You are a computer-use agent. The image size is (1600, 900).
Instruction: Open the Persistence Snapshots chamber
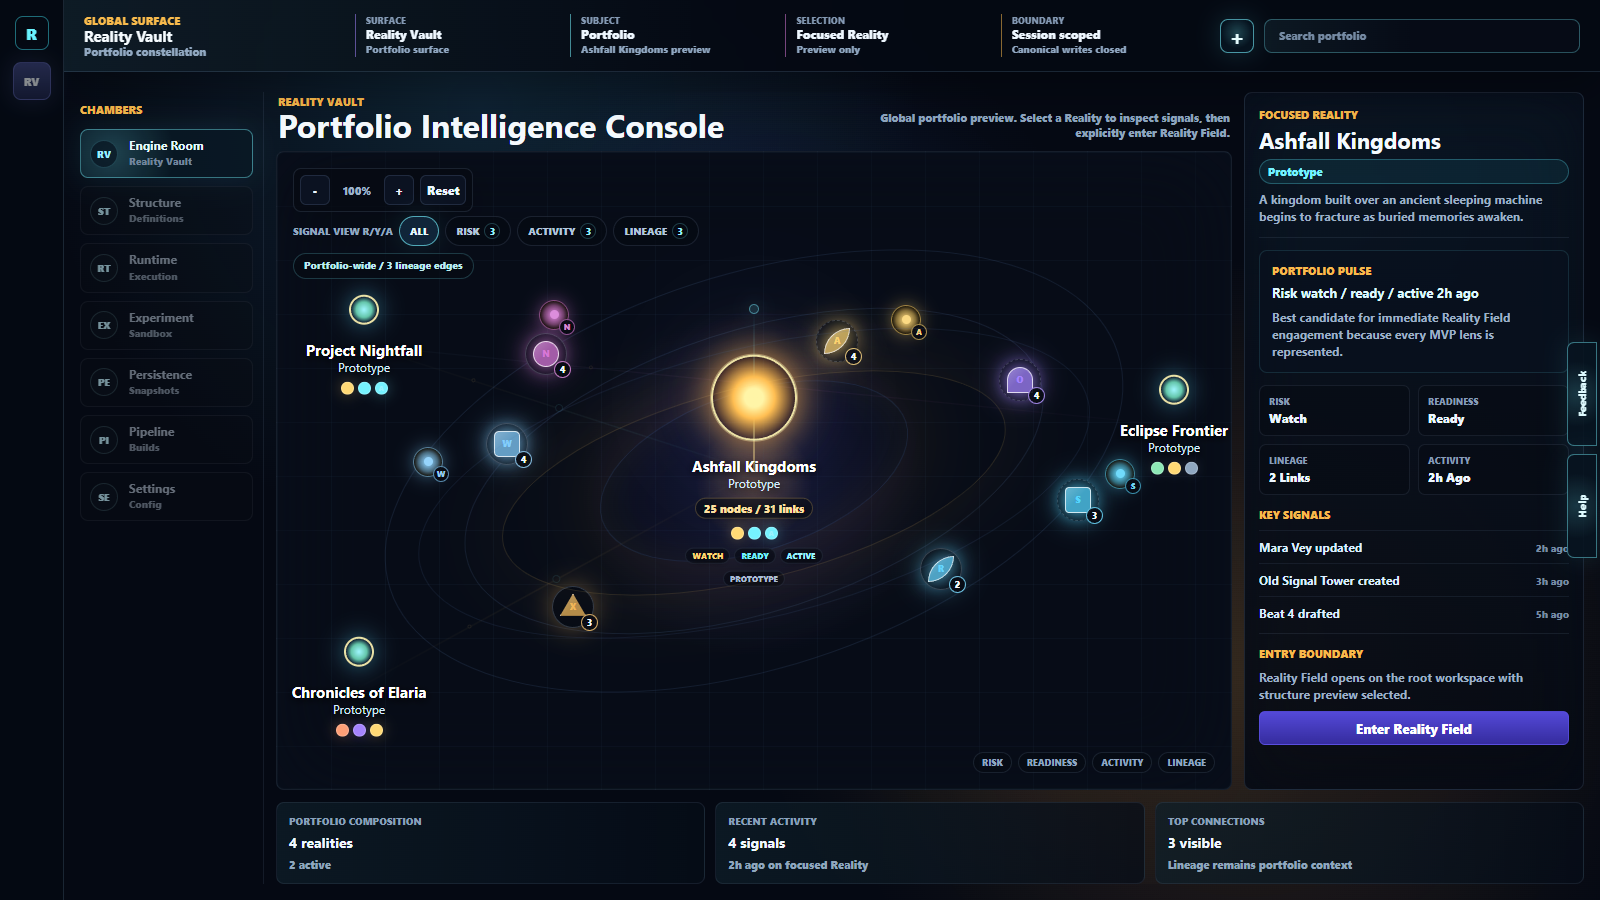pos(166,382)
